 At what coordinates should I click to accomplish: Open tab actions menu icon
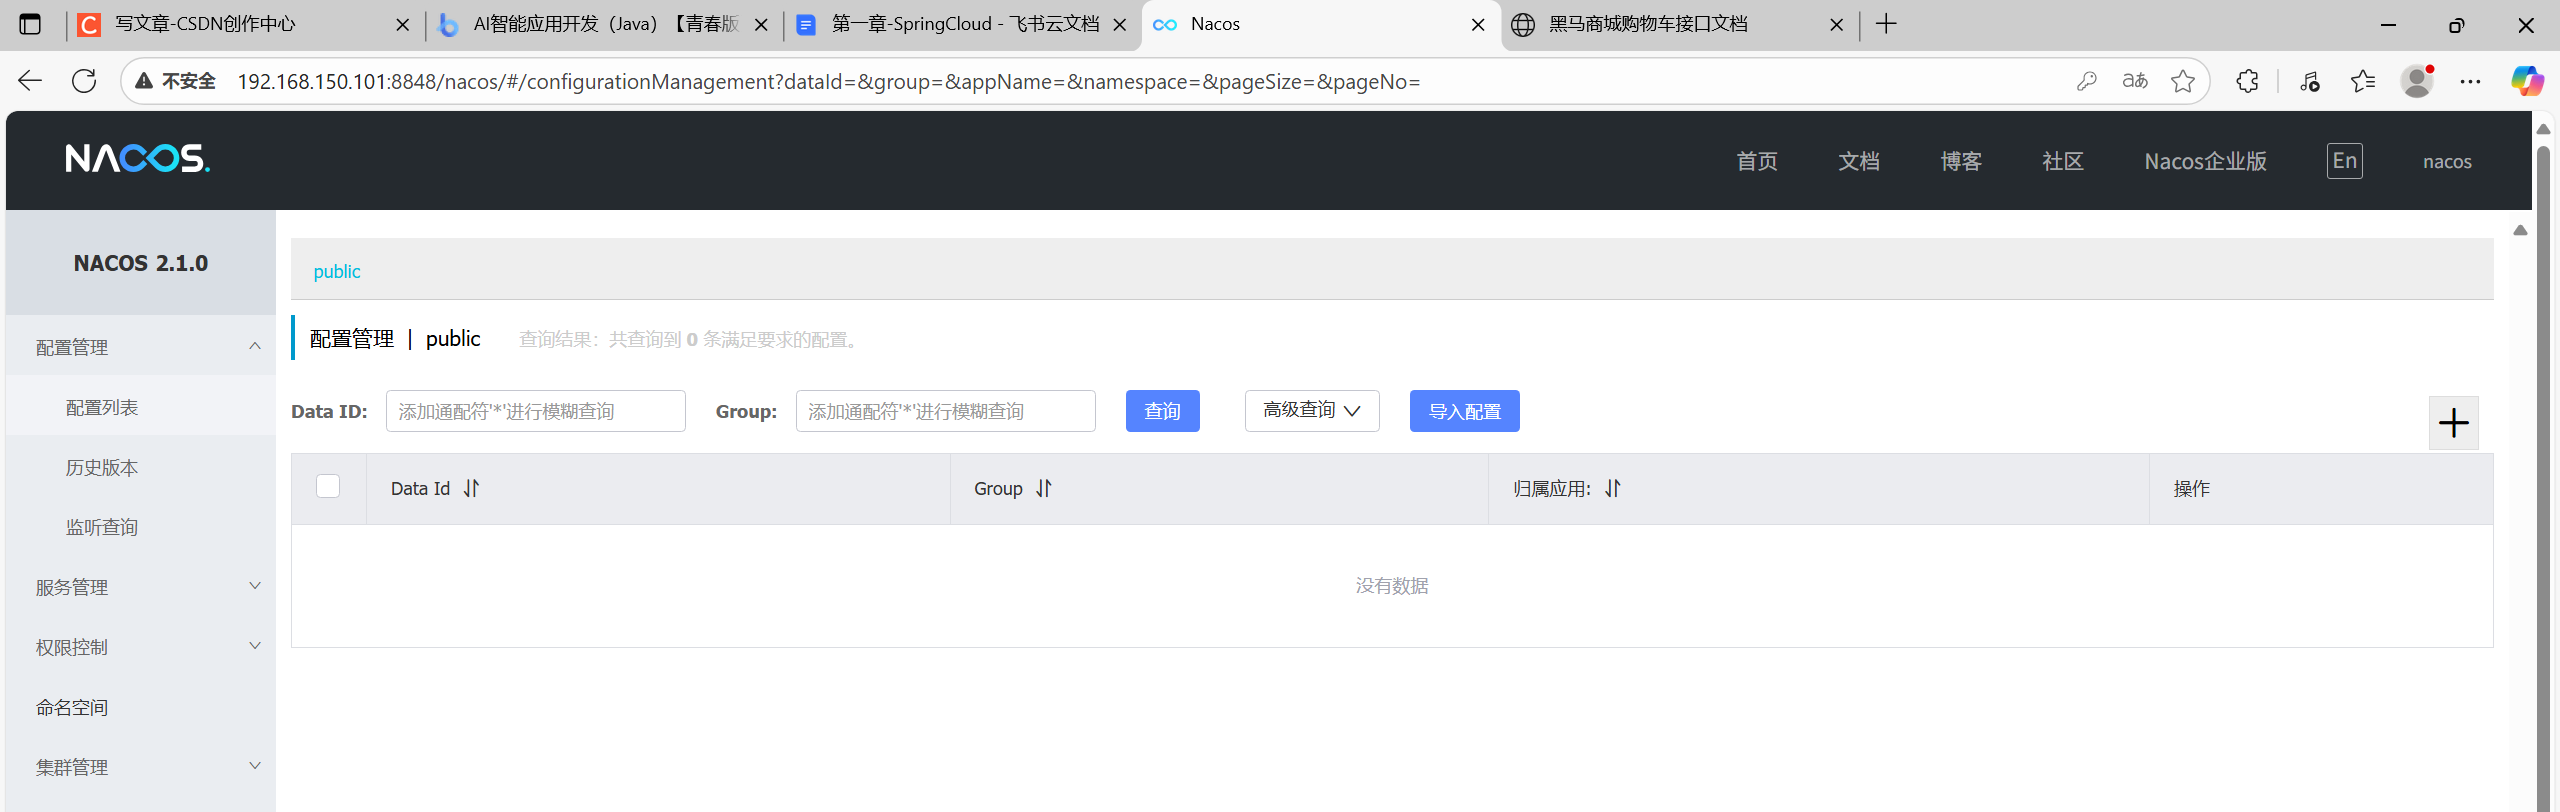pyautogui.click(x=30, y=24)
